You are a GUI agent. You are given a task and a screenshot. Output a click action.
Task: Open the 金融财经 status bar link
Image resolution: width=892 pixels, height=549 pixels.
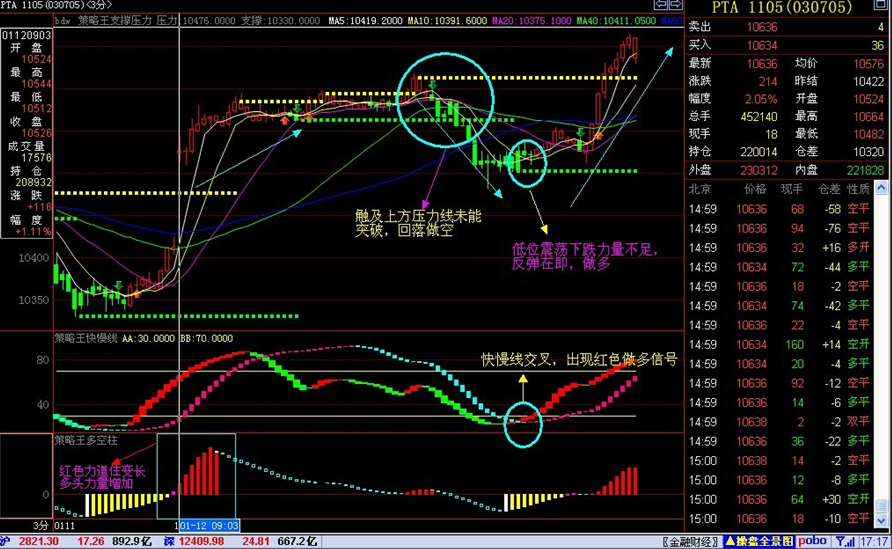[x=691, y=541]
